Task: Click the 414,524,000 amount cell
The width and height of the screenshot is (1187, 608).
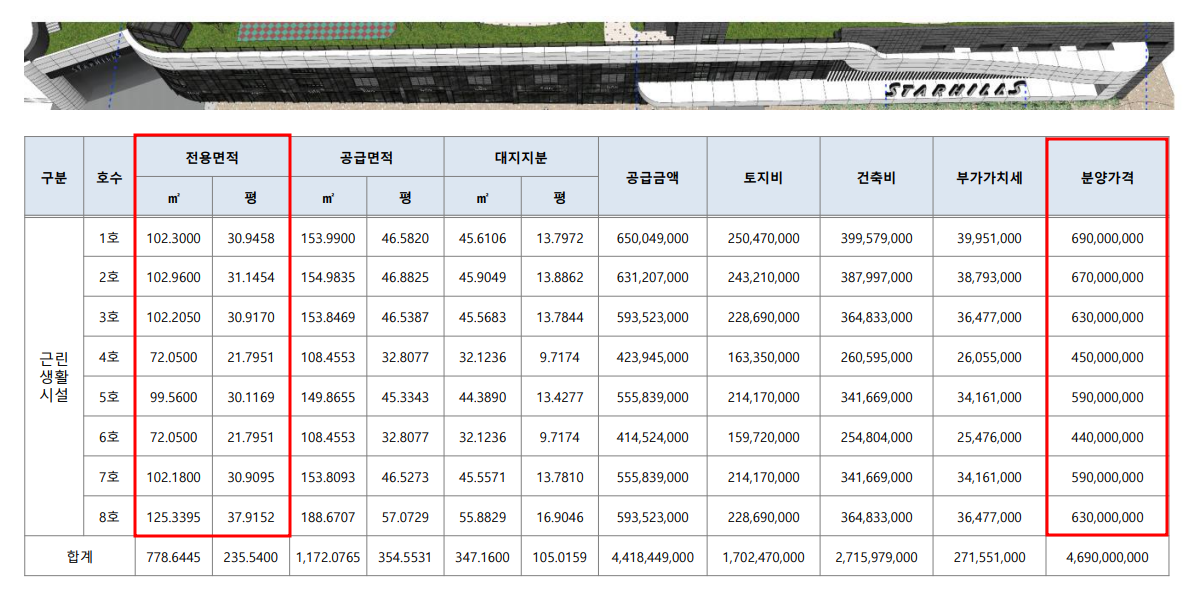Action: [653, 438]
